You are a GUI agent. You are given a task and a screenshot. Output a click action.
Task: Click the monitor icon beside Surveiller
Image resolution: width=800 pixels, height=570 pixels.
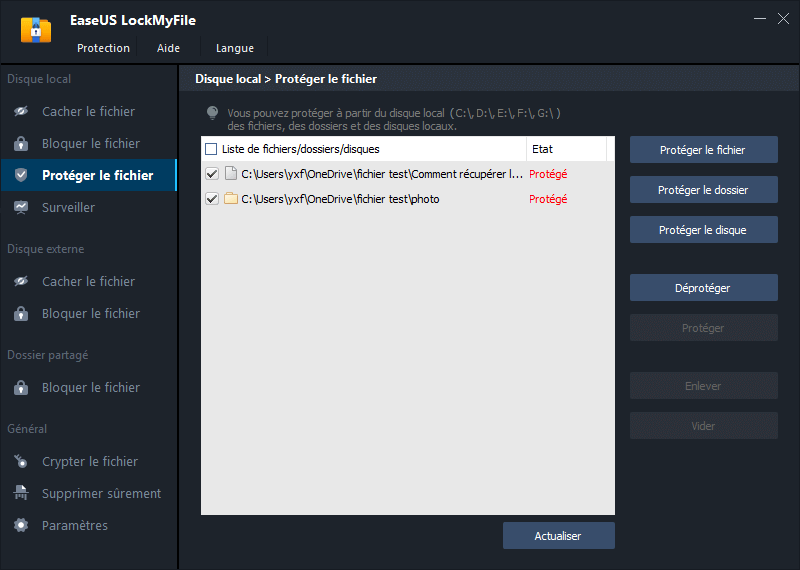tap(21, 207)
